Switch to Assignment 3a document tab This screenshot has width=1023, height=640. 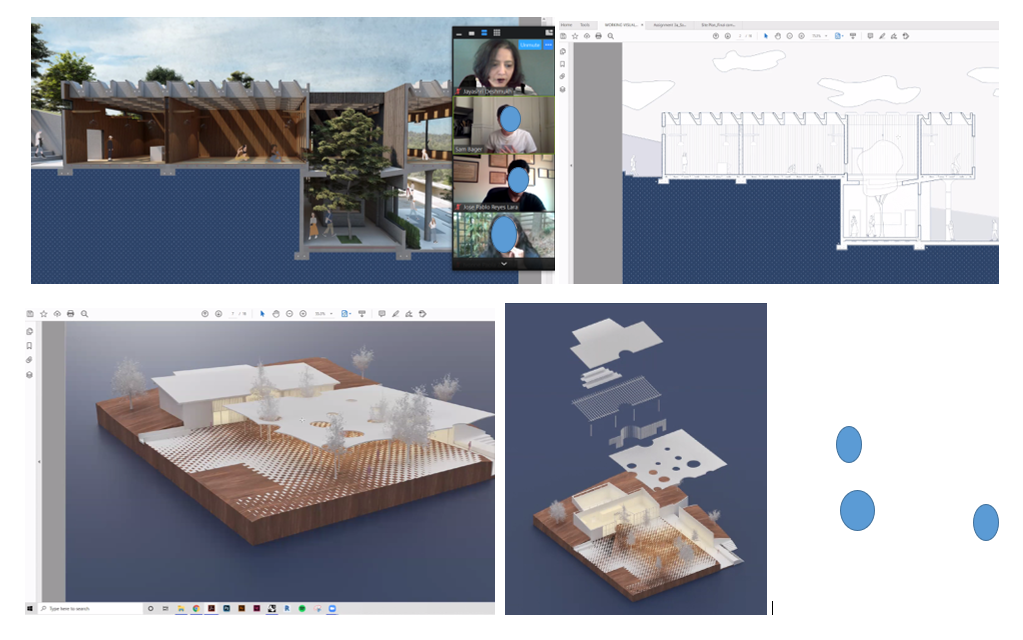[x=669, y=25]
